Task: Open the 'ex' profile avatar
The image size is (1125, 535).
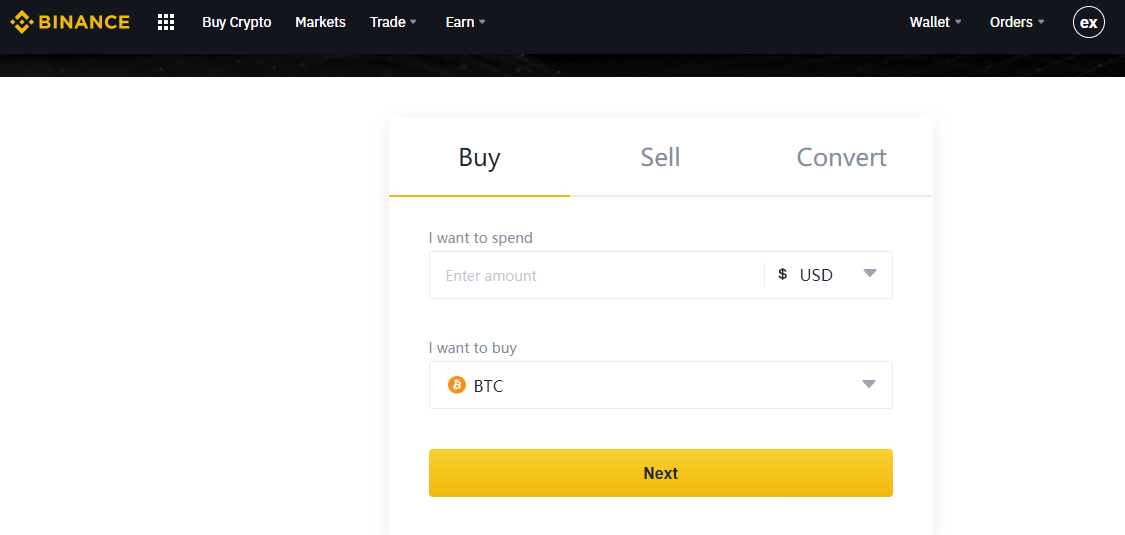Action: (1088, 22)
